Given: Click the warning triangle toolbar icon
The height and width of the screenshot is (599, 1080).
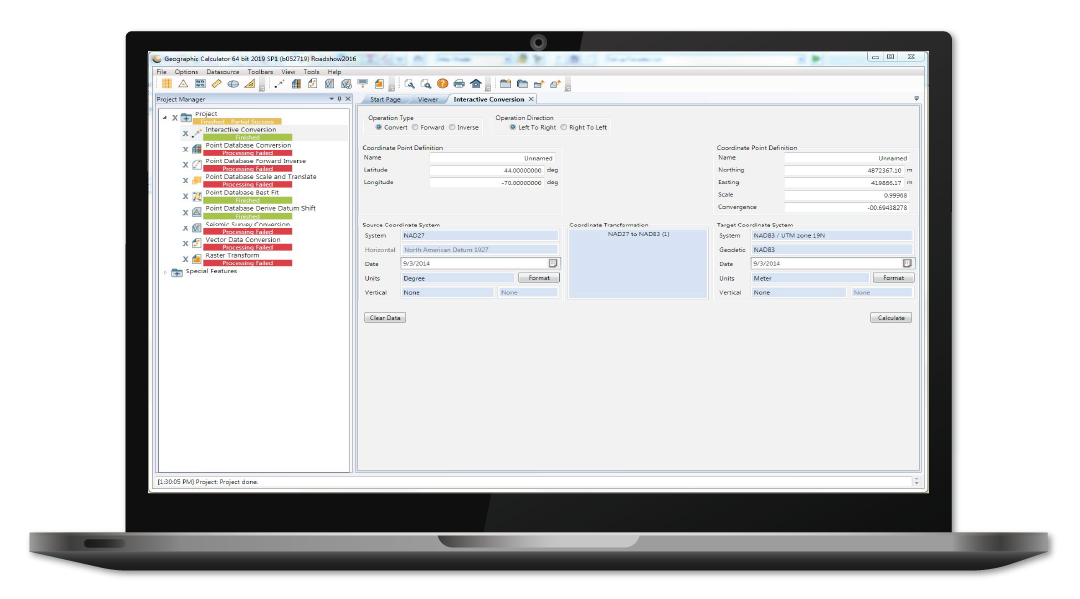Looking at the screenshot, I should click(183, 84).
